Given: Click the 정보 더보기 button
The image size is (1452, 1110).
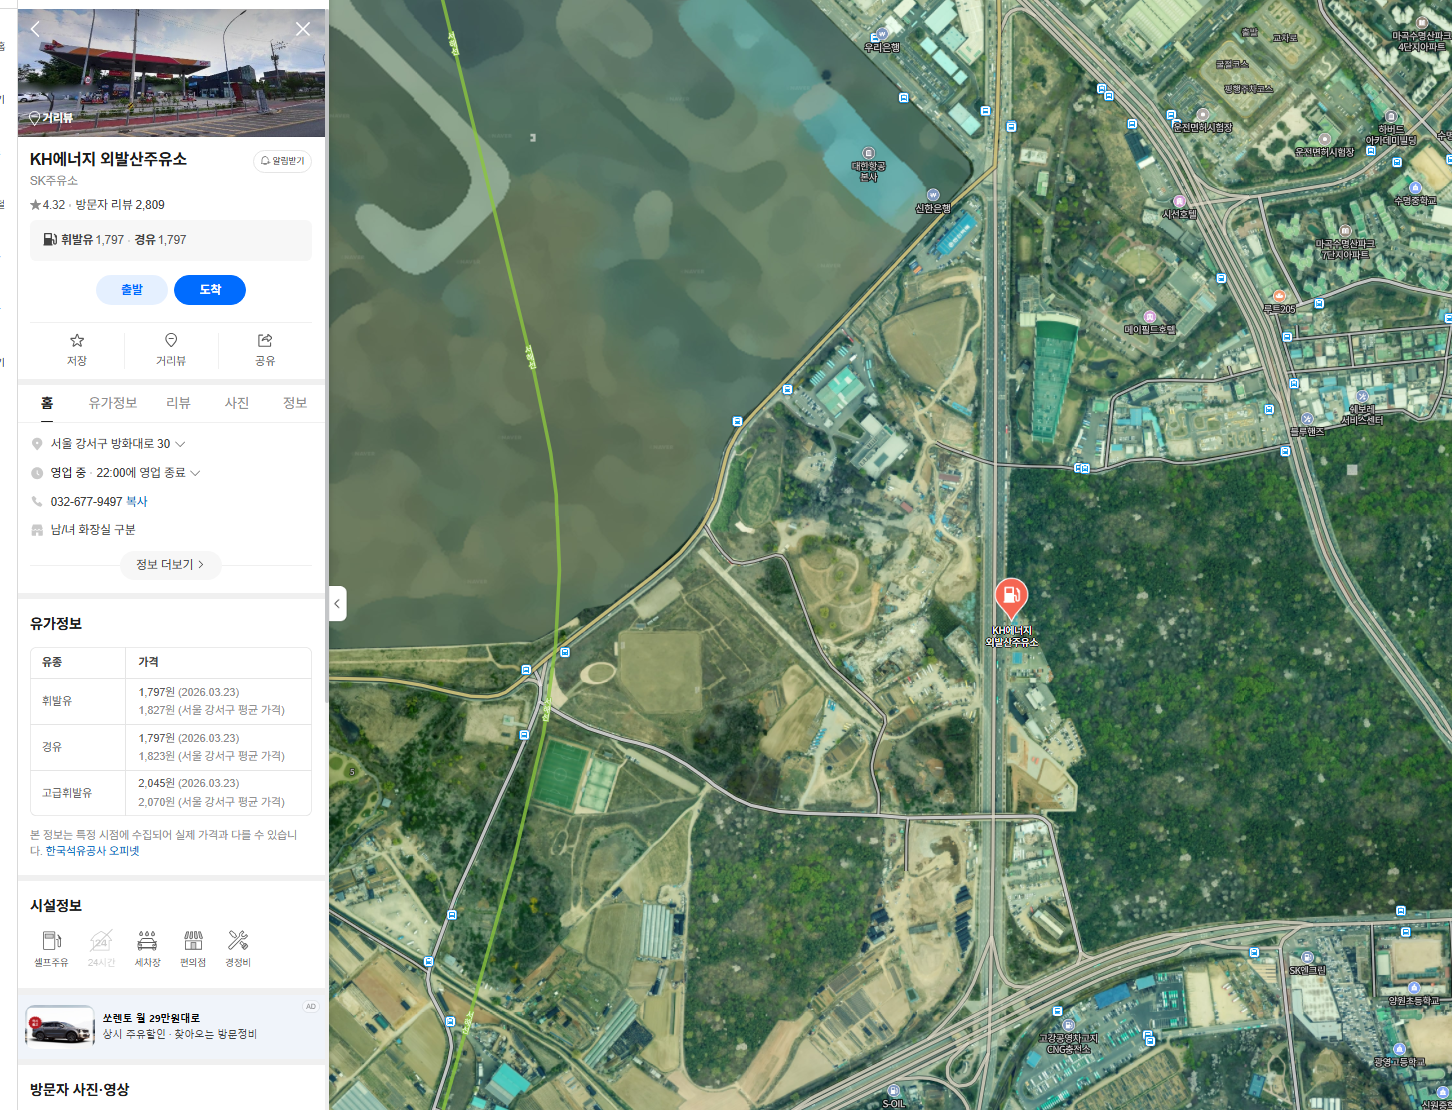Looking at the screenshot, I should [x=170, y=565].
